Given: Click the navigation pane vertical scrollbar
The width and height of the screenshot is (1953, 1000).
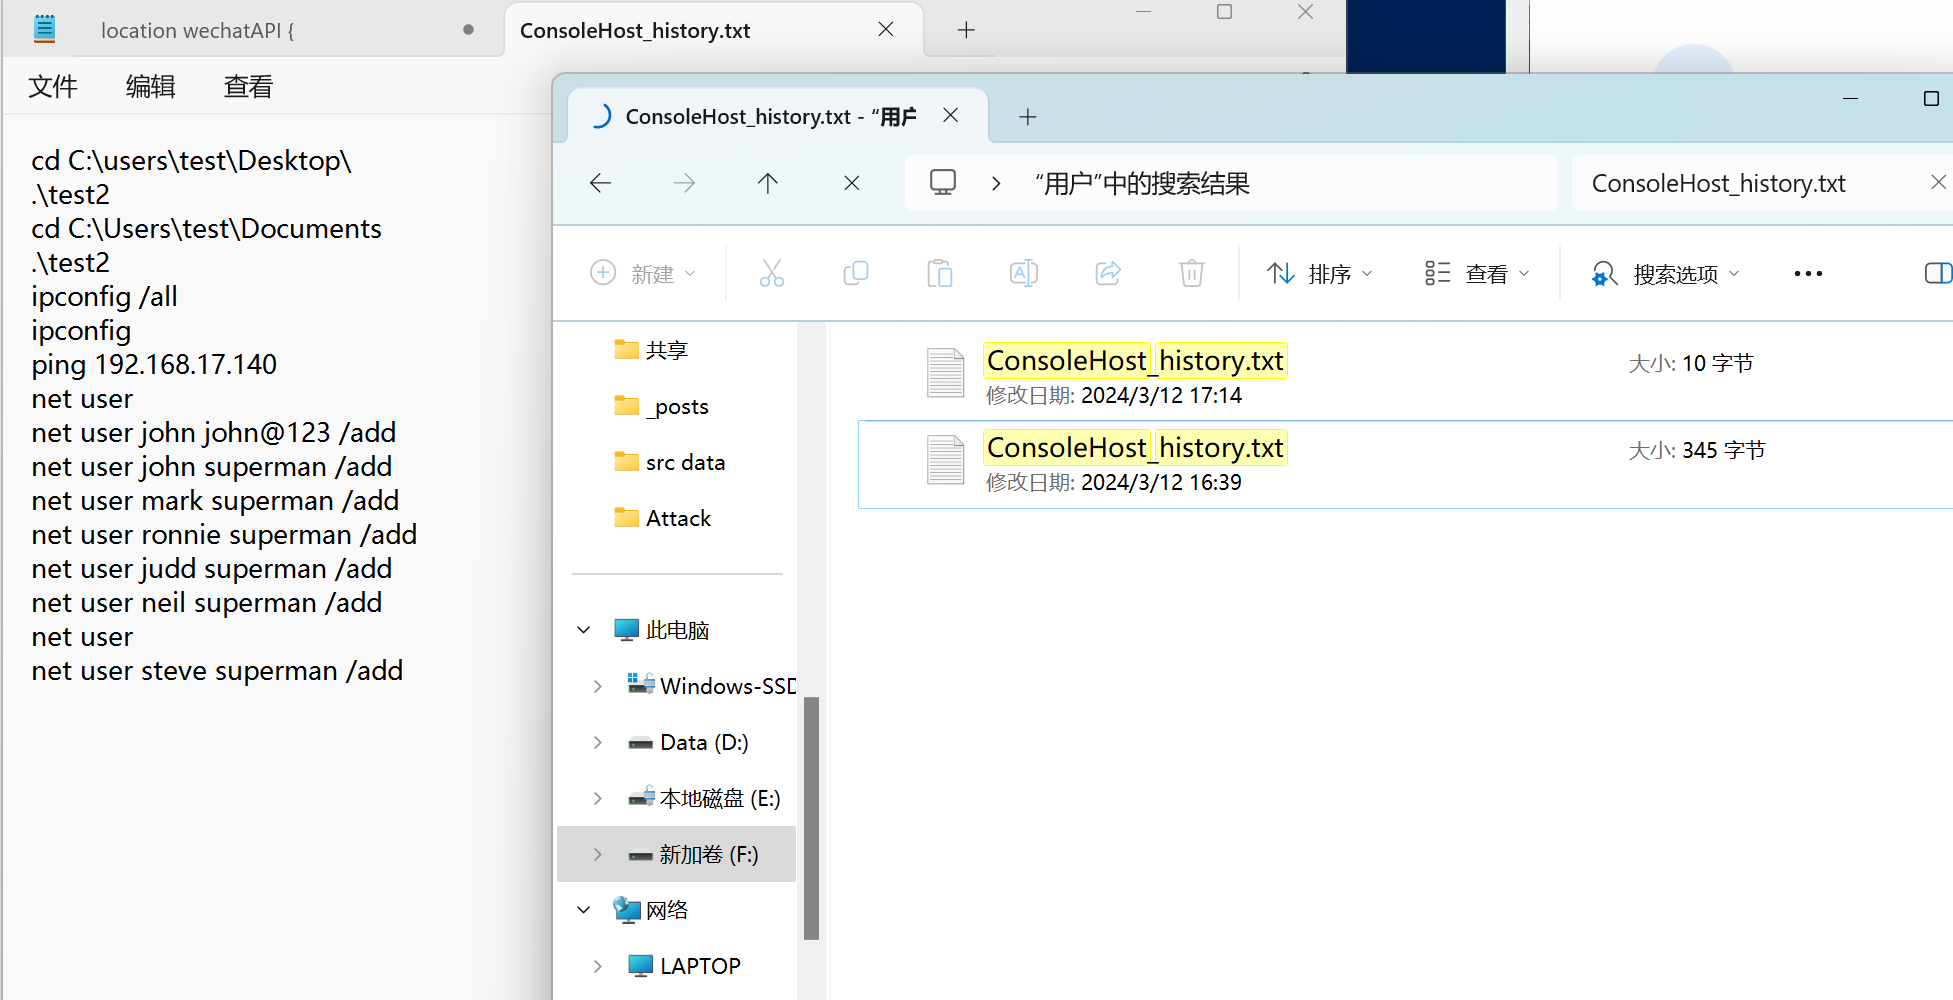Looking at the screenshot, I should [811, 818].
